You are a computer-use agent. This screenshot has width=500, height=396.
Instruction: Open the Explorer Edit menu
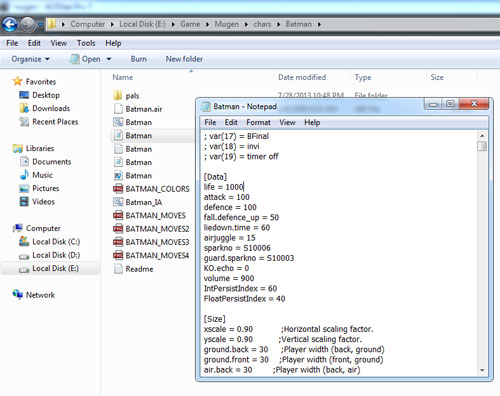click(x=34, y=43)
